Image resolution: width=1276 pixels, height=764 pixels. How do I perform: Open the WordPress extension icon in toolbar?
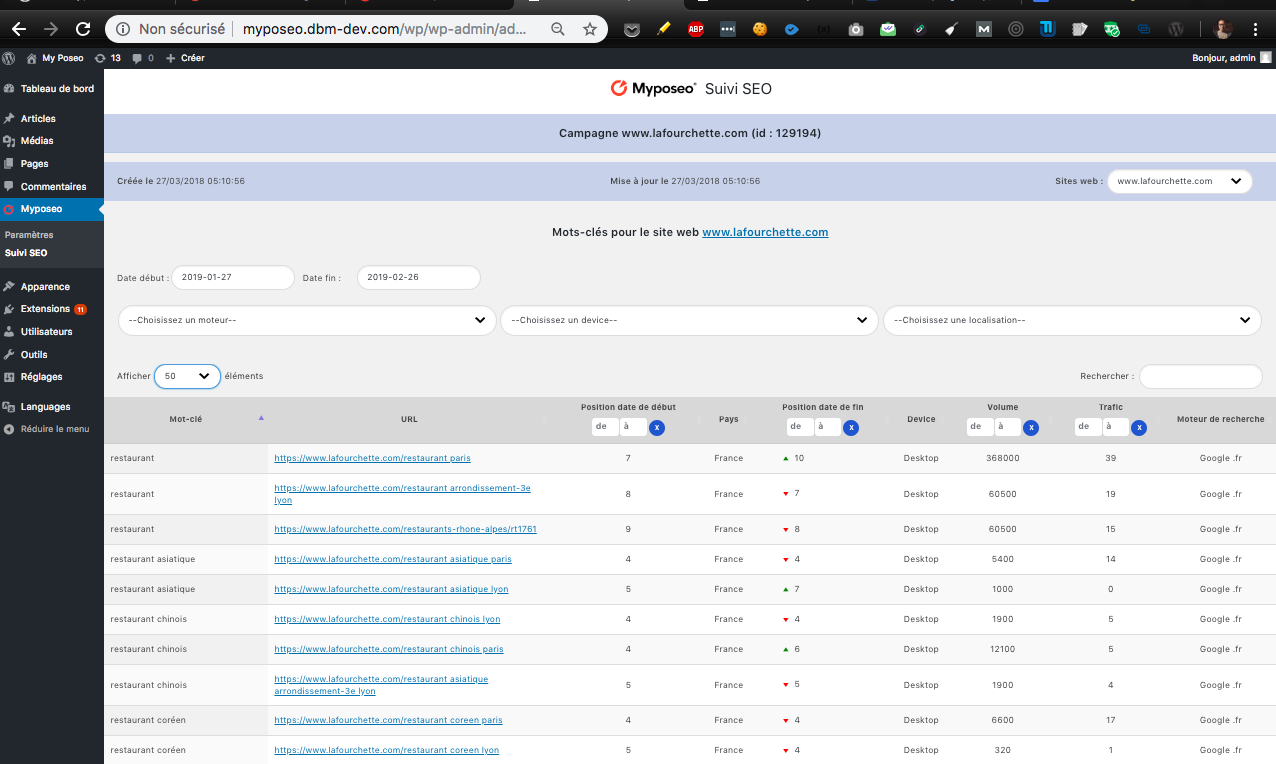coord(1176,29)
